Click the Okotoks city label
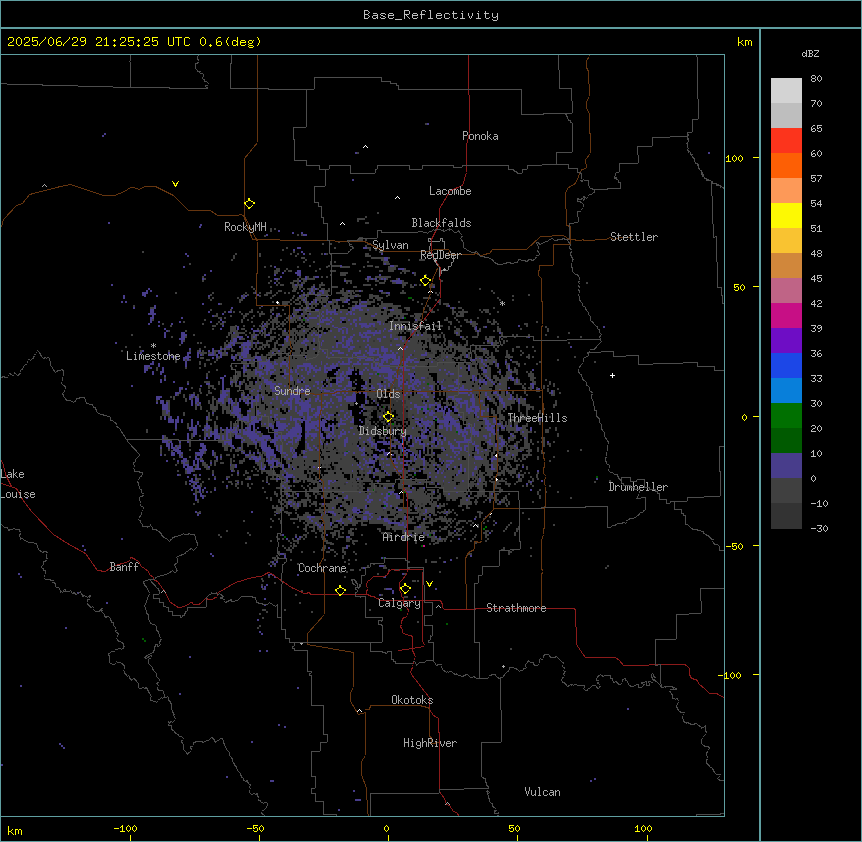This screenshot has height=842, width=862. click(x=412, y=700)
